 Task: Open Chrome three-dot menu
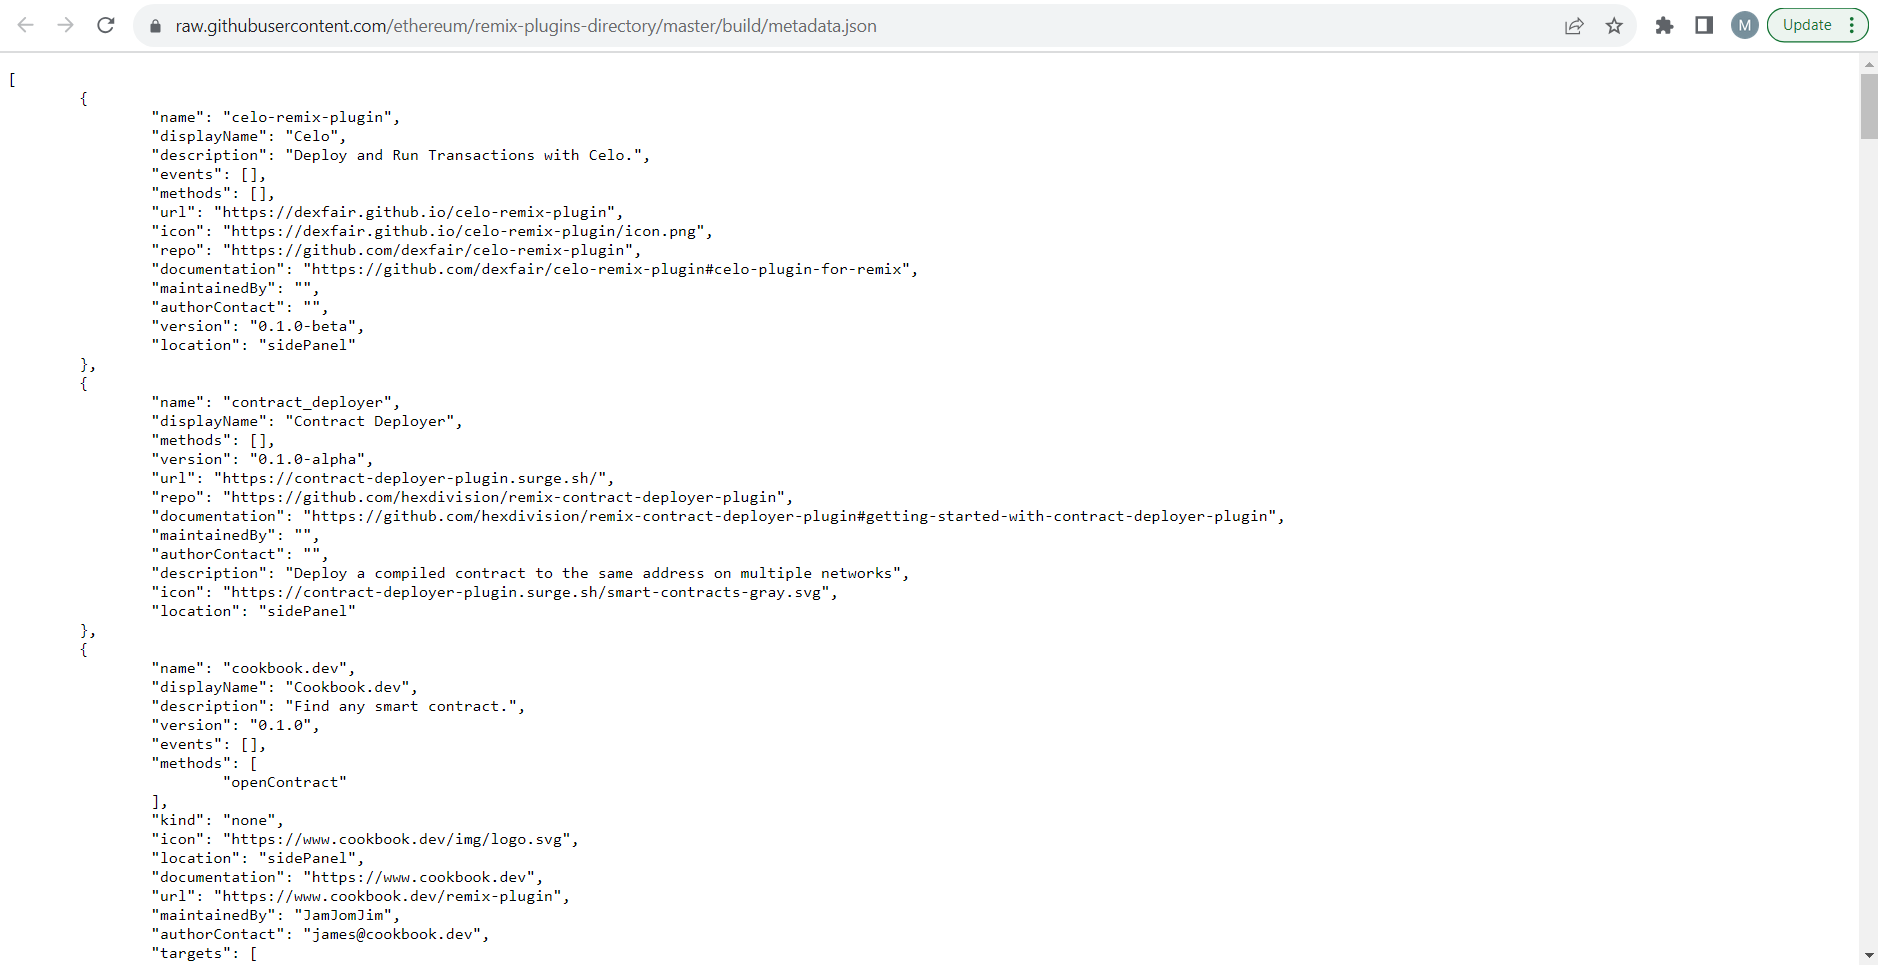coord(1852,25)
